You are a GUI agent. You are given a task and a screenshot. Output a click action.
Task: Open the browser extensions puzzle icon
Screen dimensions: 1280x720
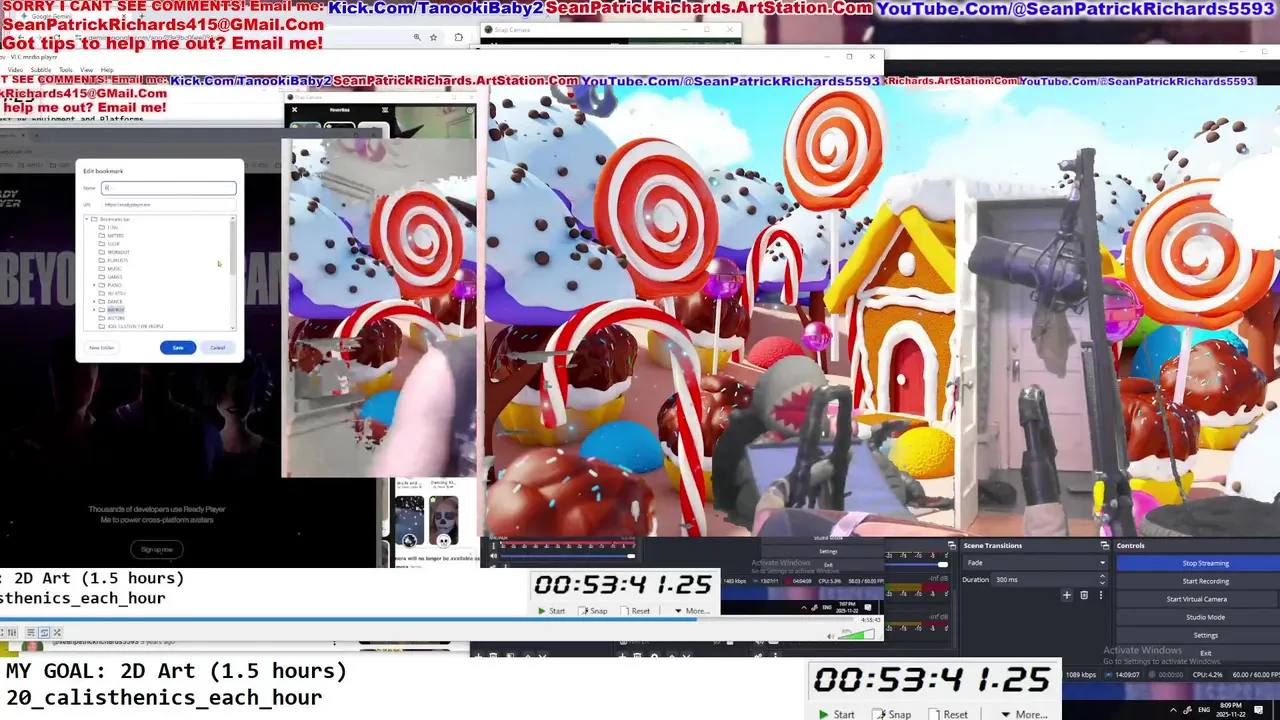coord(458,37)
